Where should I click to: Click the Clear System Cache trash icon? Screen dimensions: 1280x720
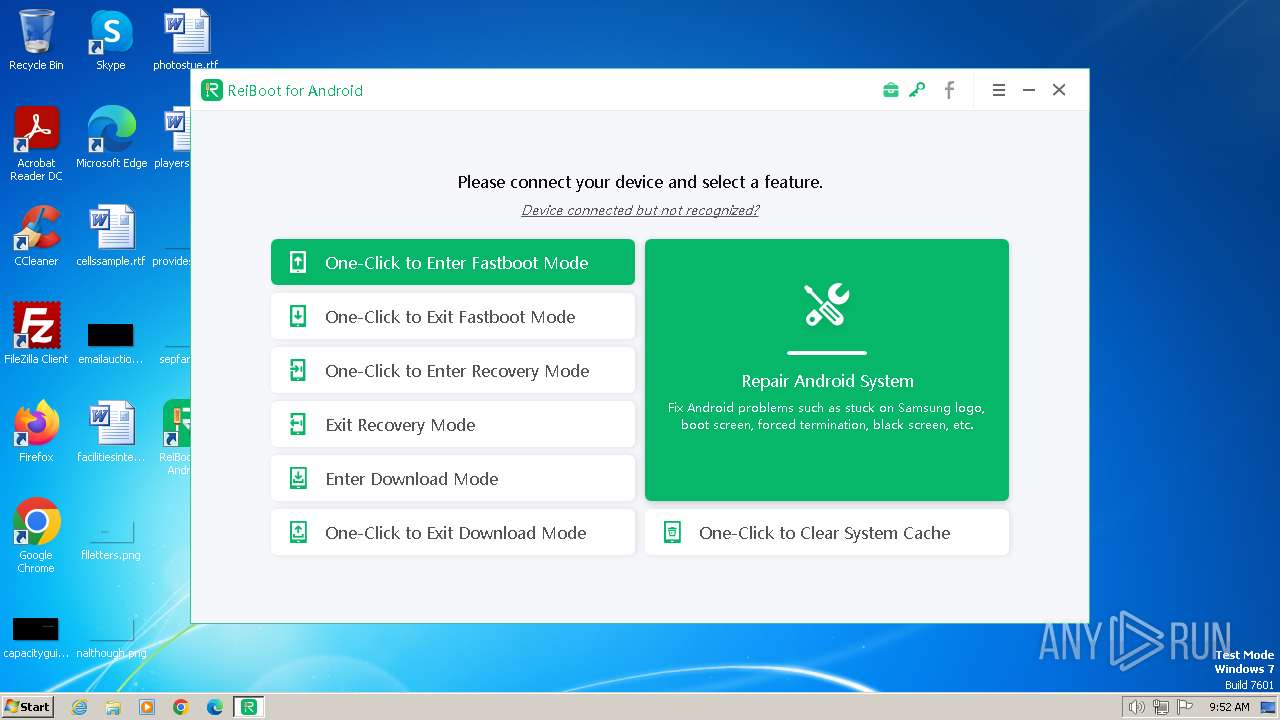[x=672, y=532]
